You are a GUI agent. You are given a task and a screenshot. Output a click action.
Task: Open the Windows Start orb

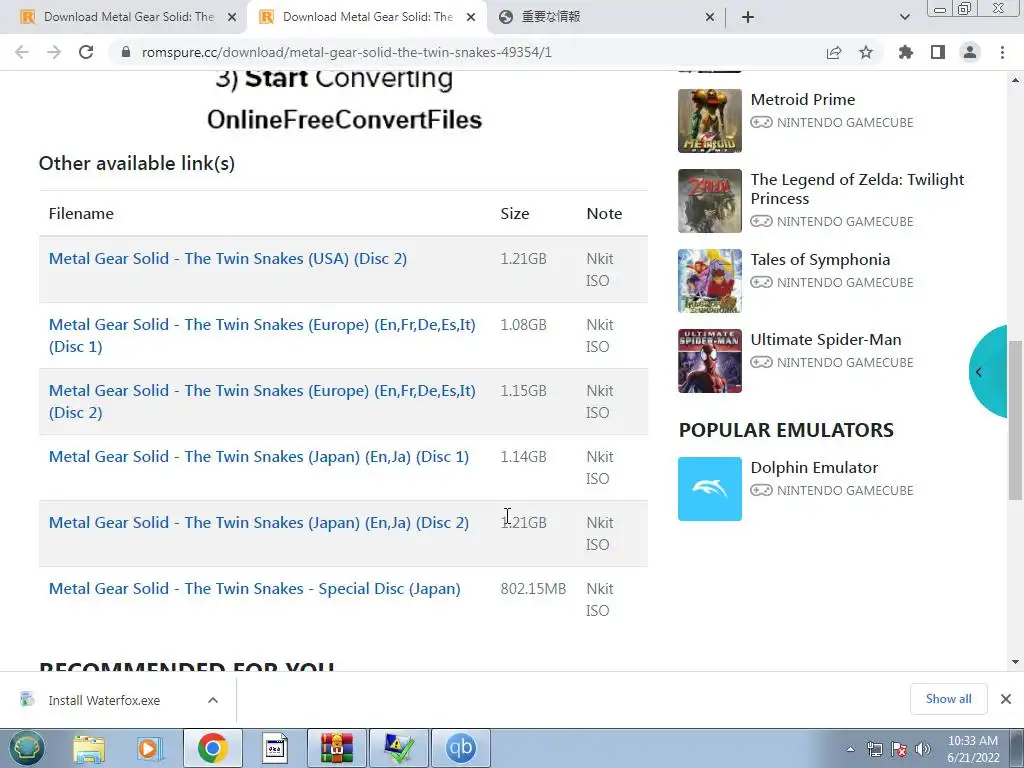tap(27, 748)
